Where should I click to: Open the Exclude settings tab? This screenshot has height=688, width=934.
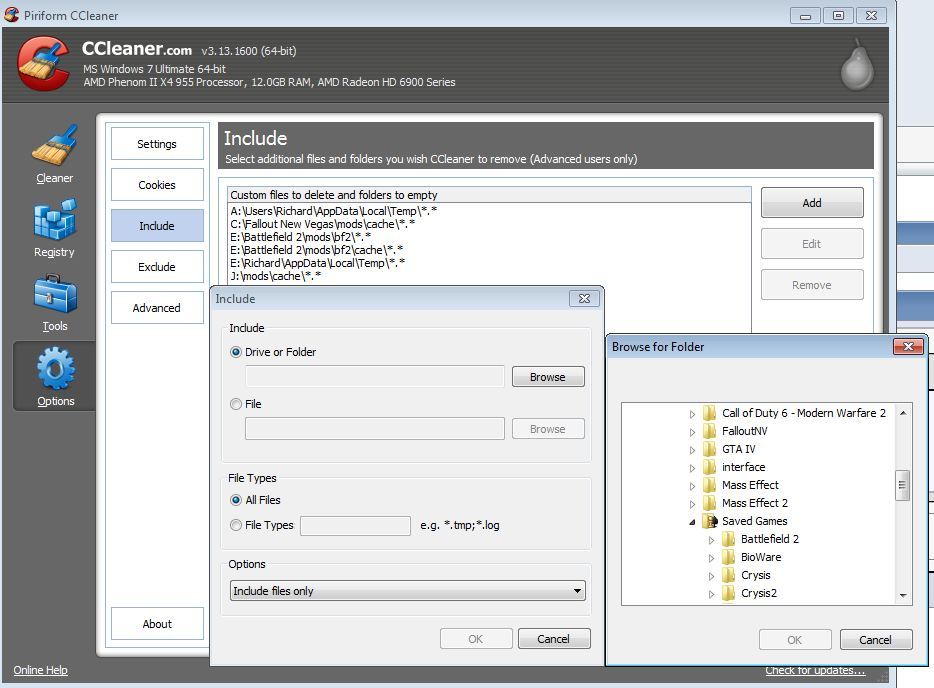click(x=157, y=267)
